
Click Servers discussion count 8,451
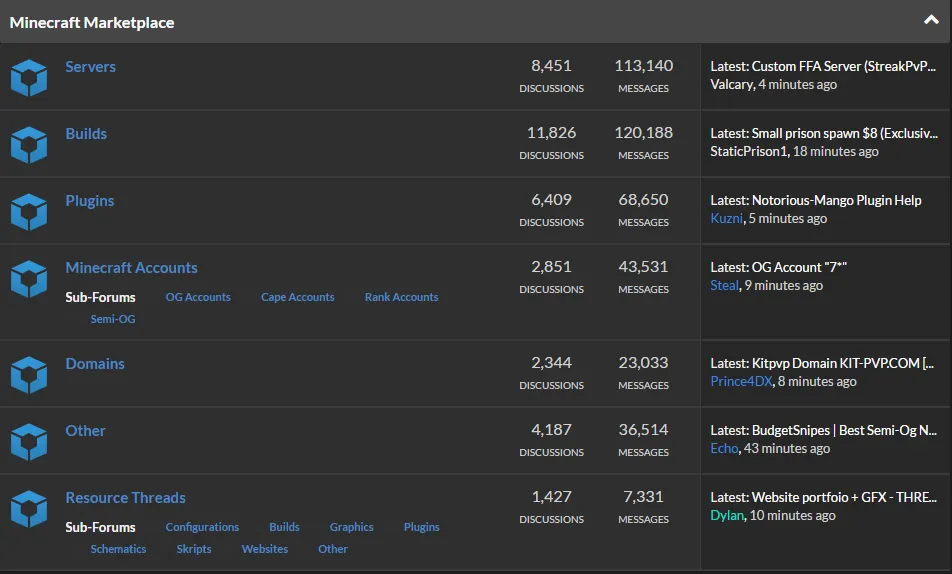pos(551,66)
